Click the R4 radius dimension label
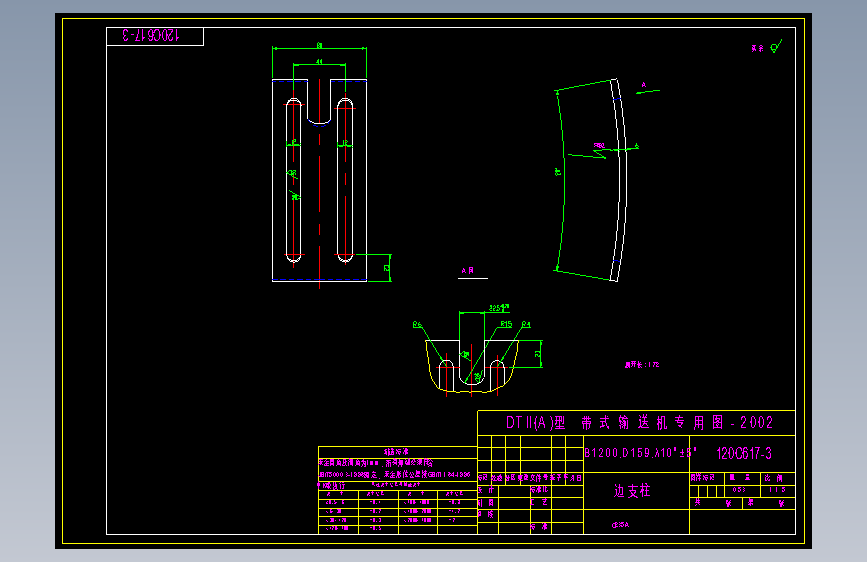This screenshot has height=562, width=867. click(x=526, y=324)
